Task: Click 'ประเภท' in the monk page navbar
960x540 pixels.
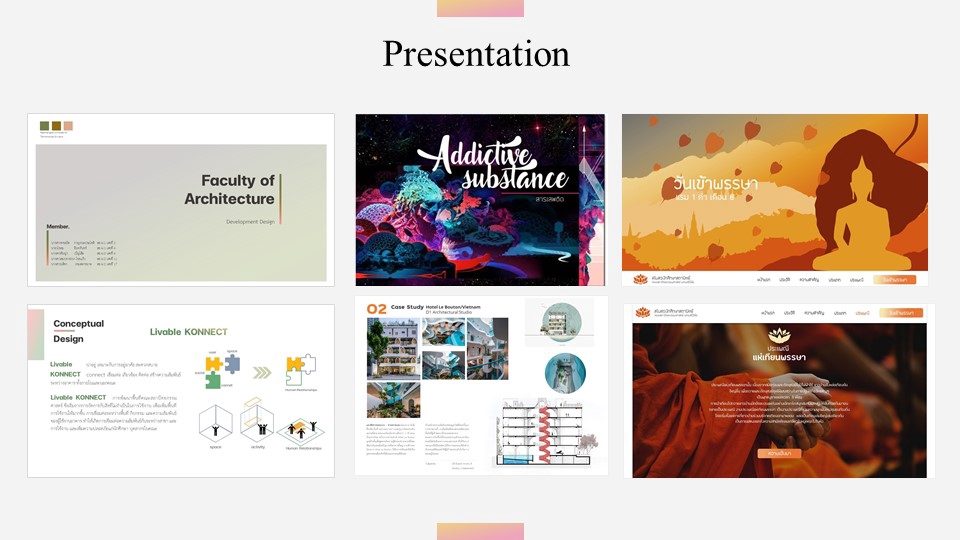Action: click(839, 313)
